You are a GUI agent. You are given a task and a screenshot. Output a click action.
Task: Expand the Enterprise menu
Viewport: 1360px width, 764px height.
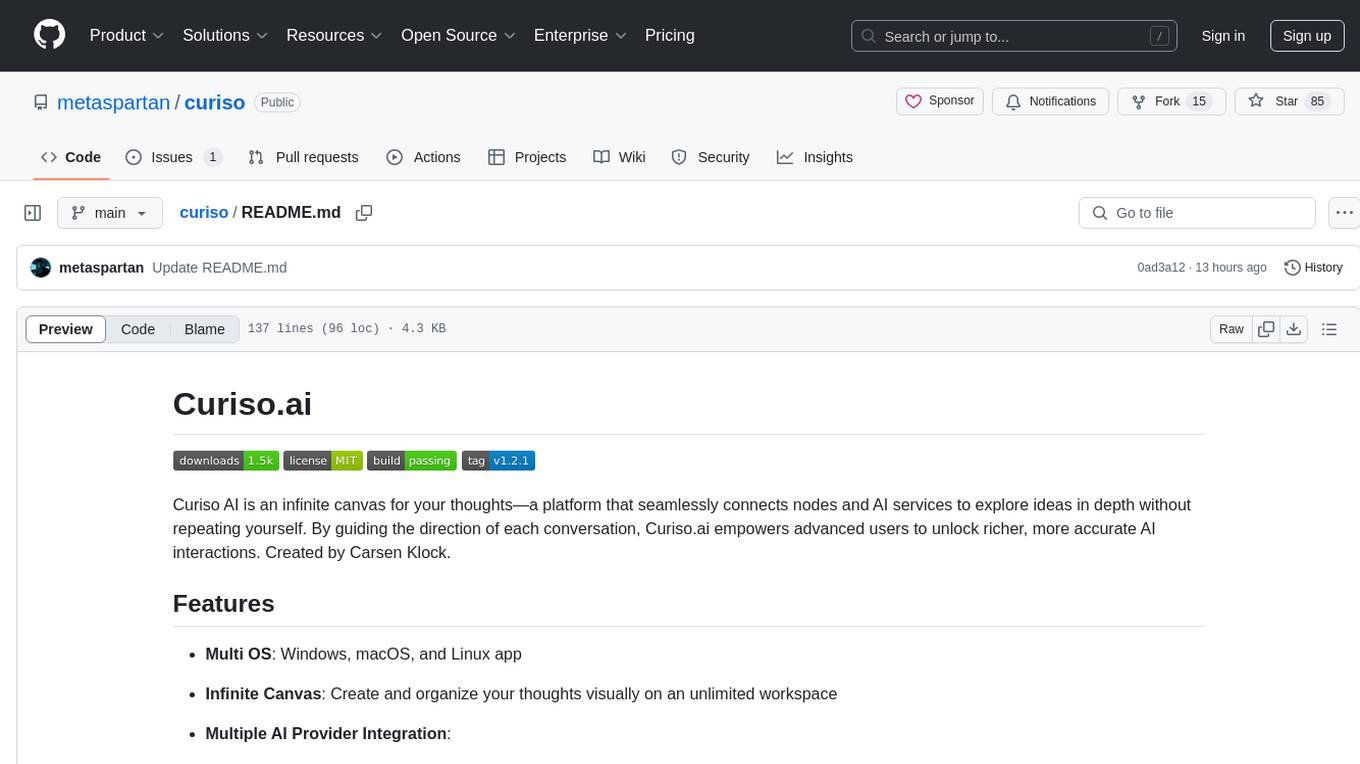(x=580, y=35)
